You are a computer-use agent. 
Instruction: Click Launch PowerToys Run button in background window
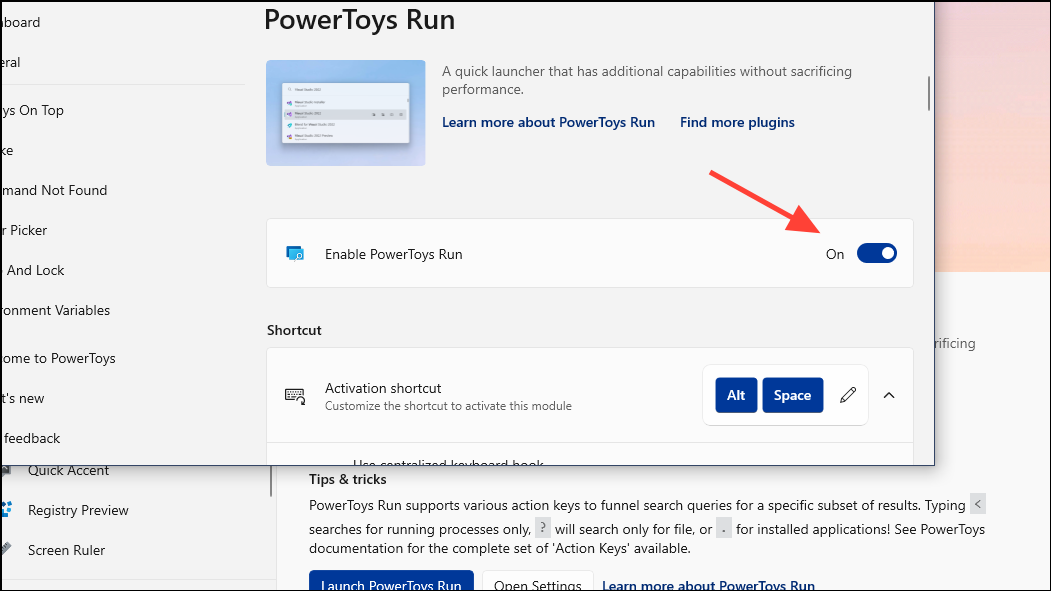click(391, 580)
